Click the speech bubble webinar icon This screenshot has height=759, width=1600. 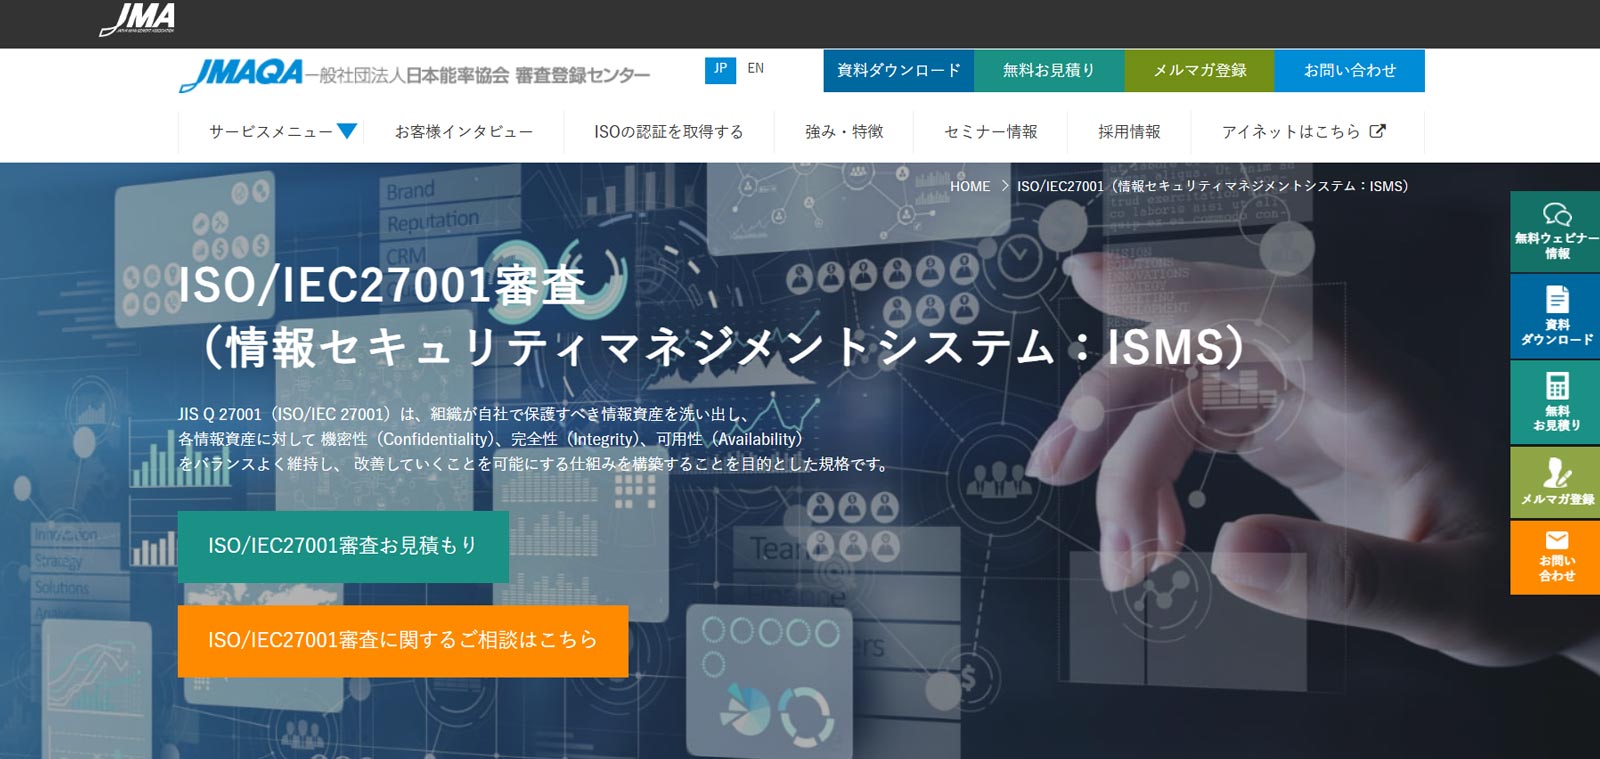pyautogui.click(x=1557, y=214)
